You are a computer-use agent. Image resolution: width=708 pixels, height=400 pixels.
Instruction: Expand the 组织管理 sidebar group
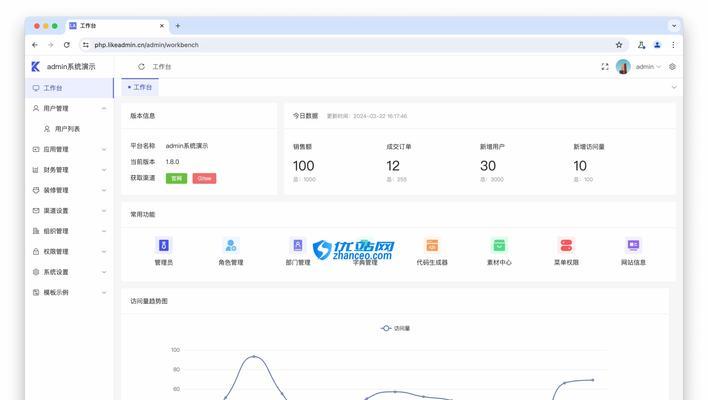coord(104,231)
